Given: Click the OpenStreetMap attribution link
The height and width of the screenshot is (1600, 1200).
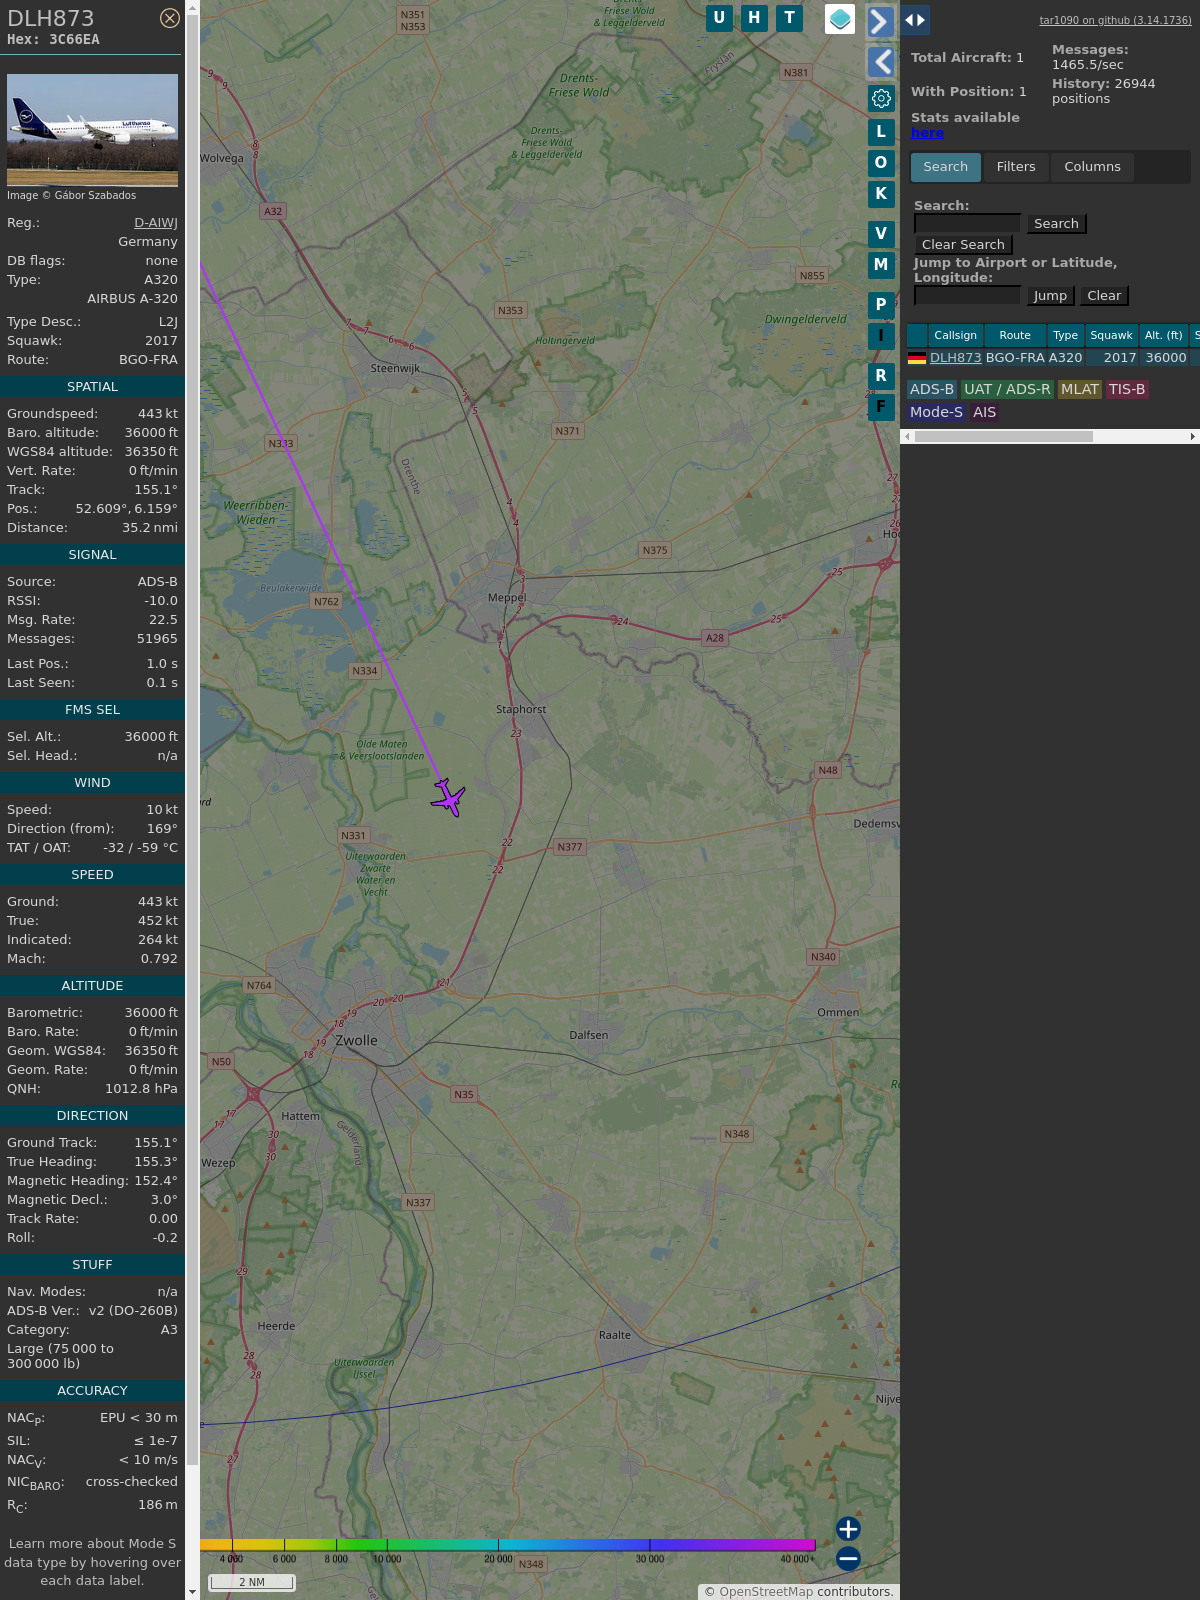Looking at the screenshot, I should coord(766,1592).
